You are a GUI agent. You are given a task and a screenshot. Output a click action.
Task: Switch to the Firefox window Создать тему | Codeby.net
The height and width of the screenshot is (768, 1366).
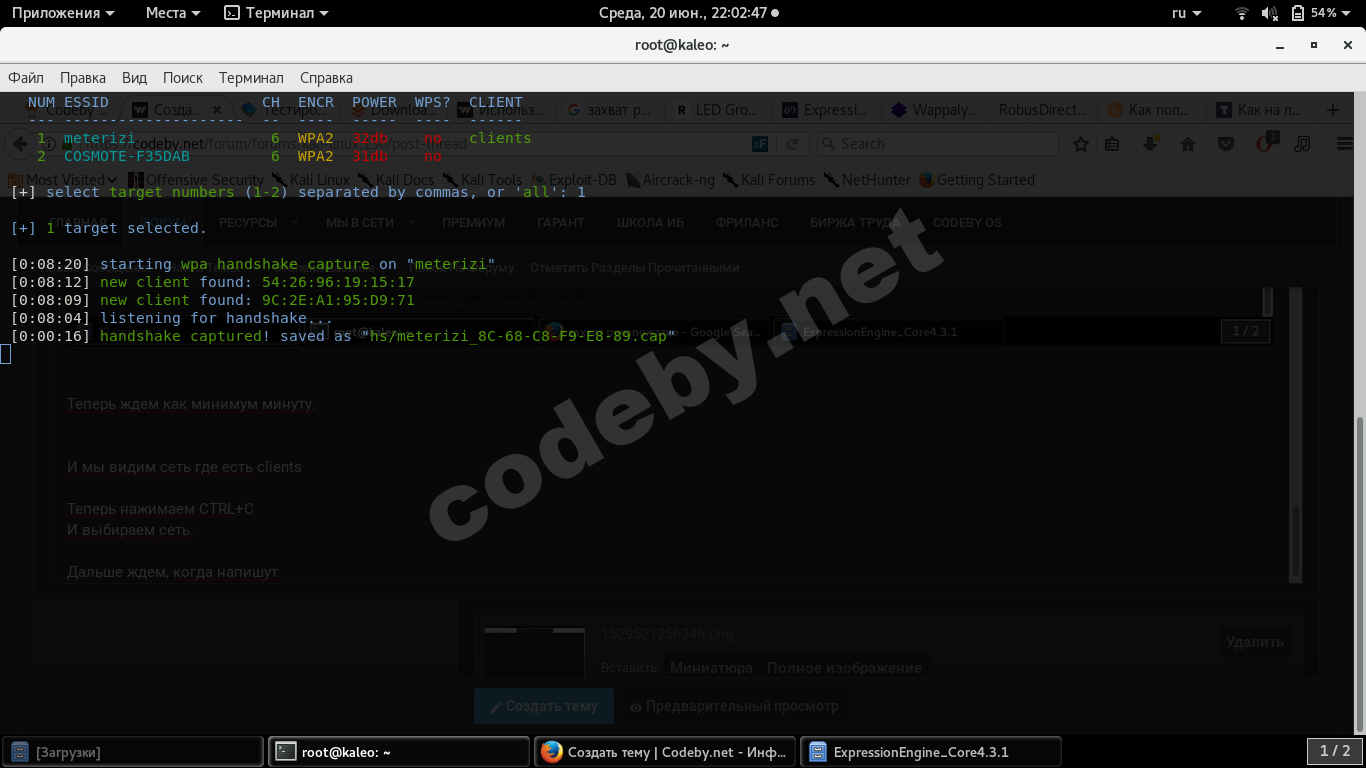666,752
